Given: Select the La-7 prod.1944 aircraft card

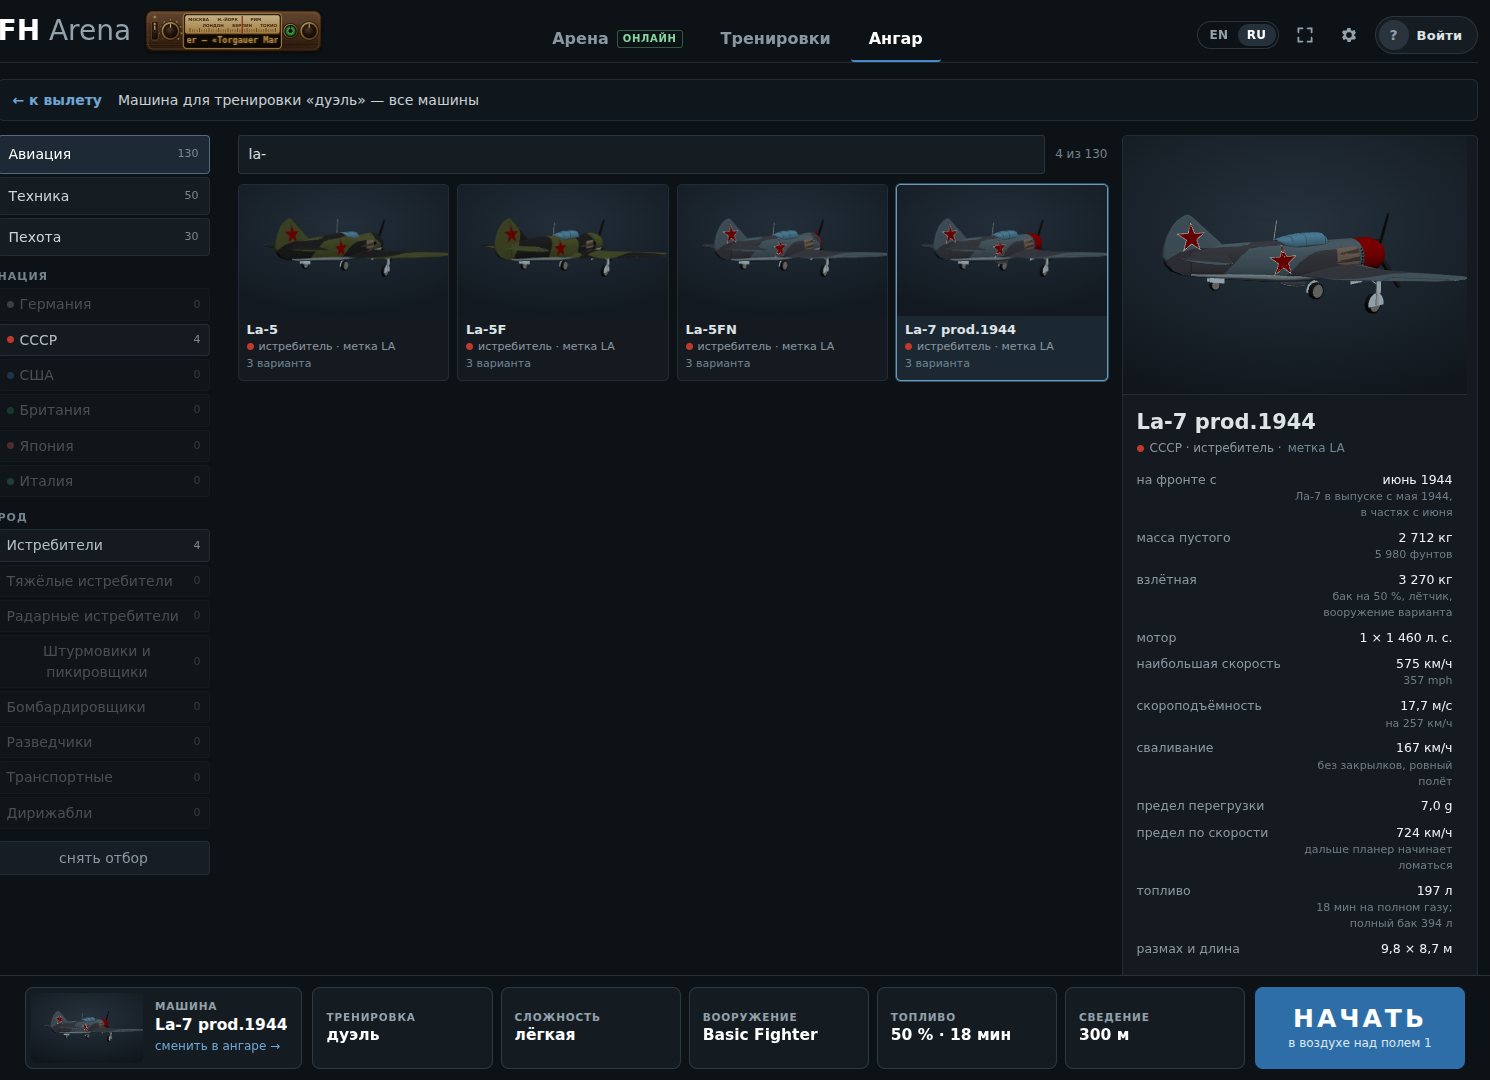Looking at the screenshot, I should pos(1002,282).
